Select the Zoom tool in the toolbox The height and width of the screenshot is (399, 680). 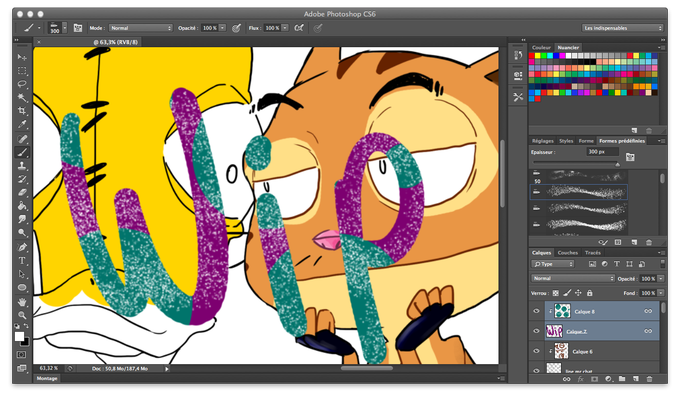[22, 315]
